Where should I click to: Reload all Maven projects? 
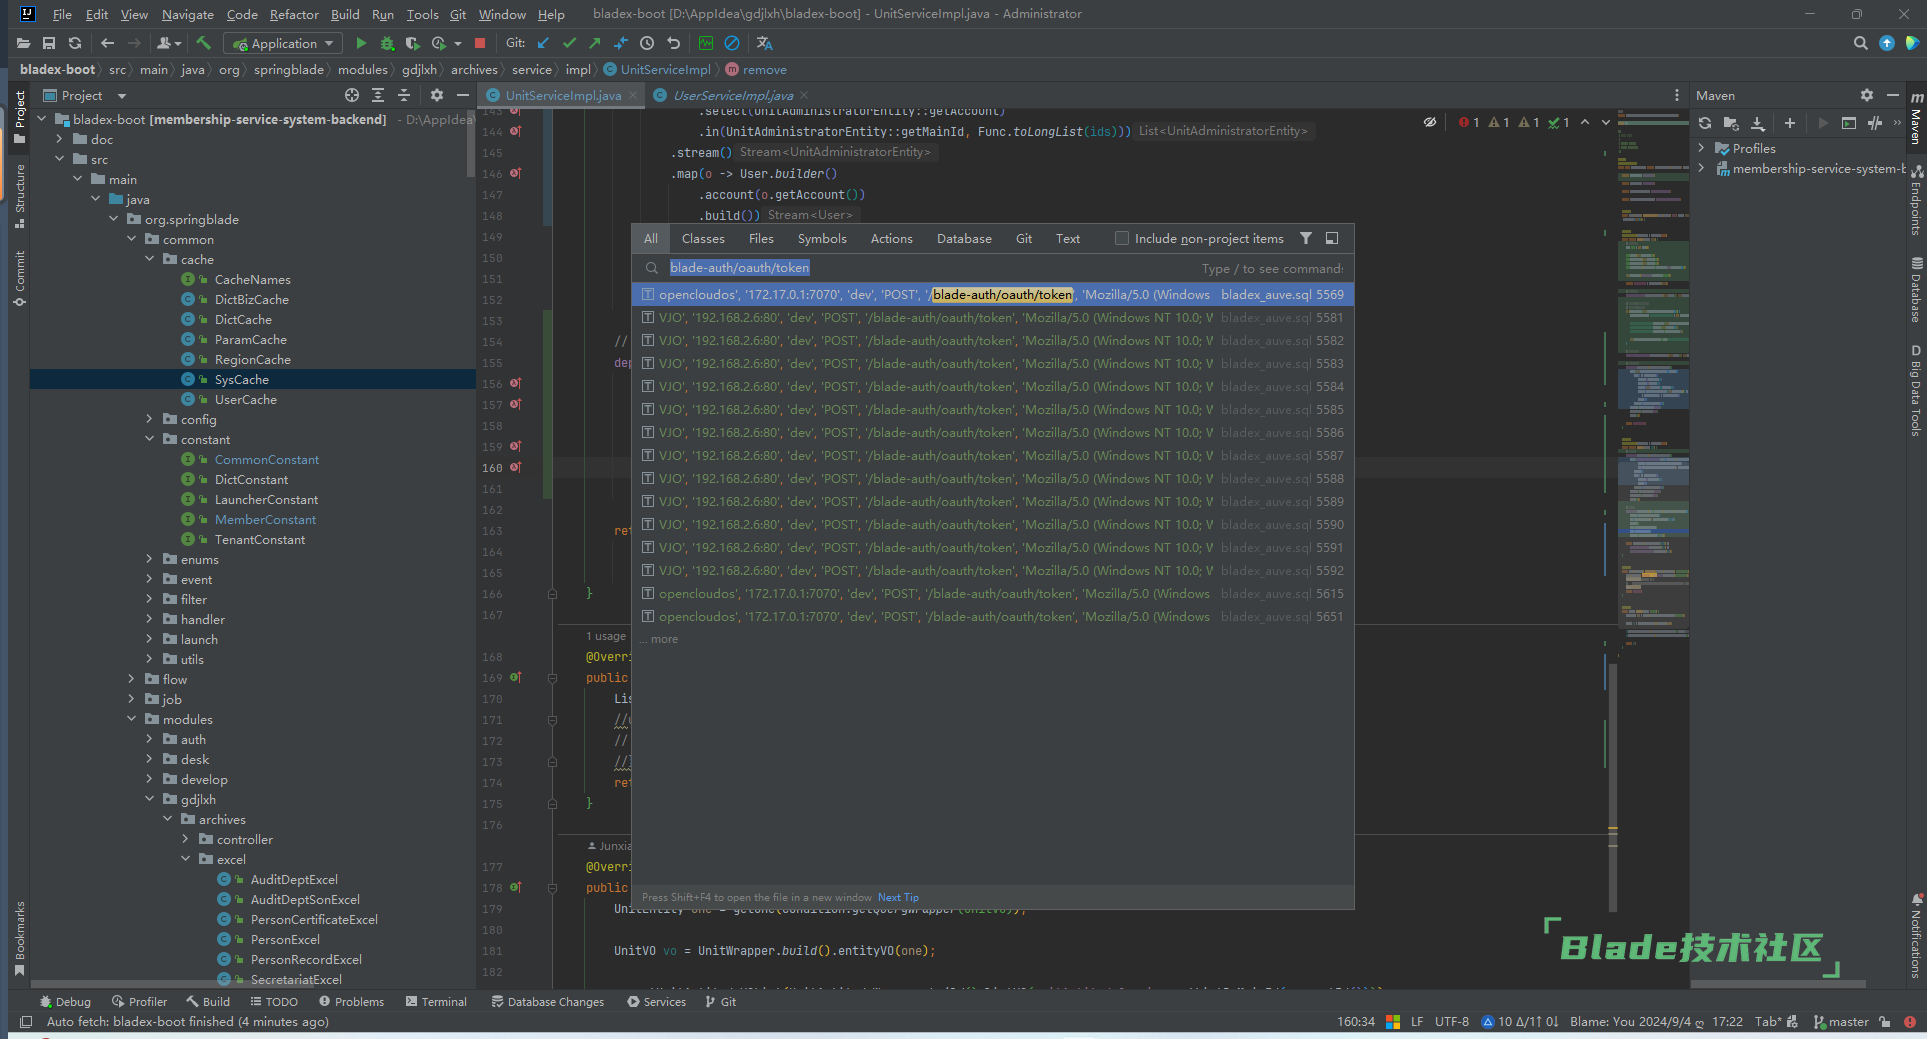point(1705,123)
